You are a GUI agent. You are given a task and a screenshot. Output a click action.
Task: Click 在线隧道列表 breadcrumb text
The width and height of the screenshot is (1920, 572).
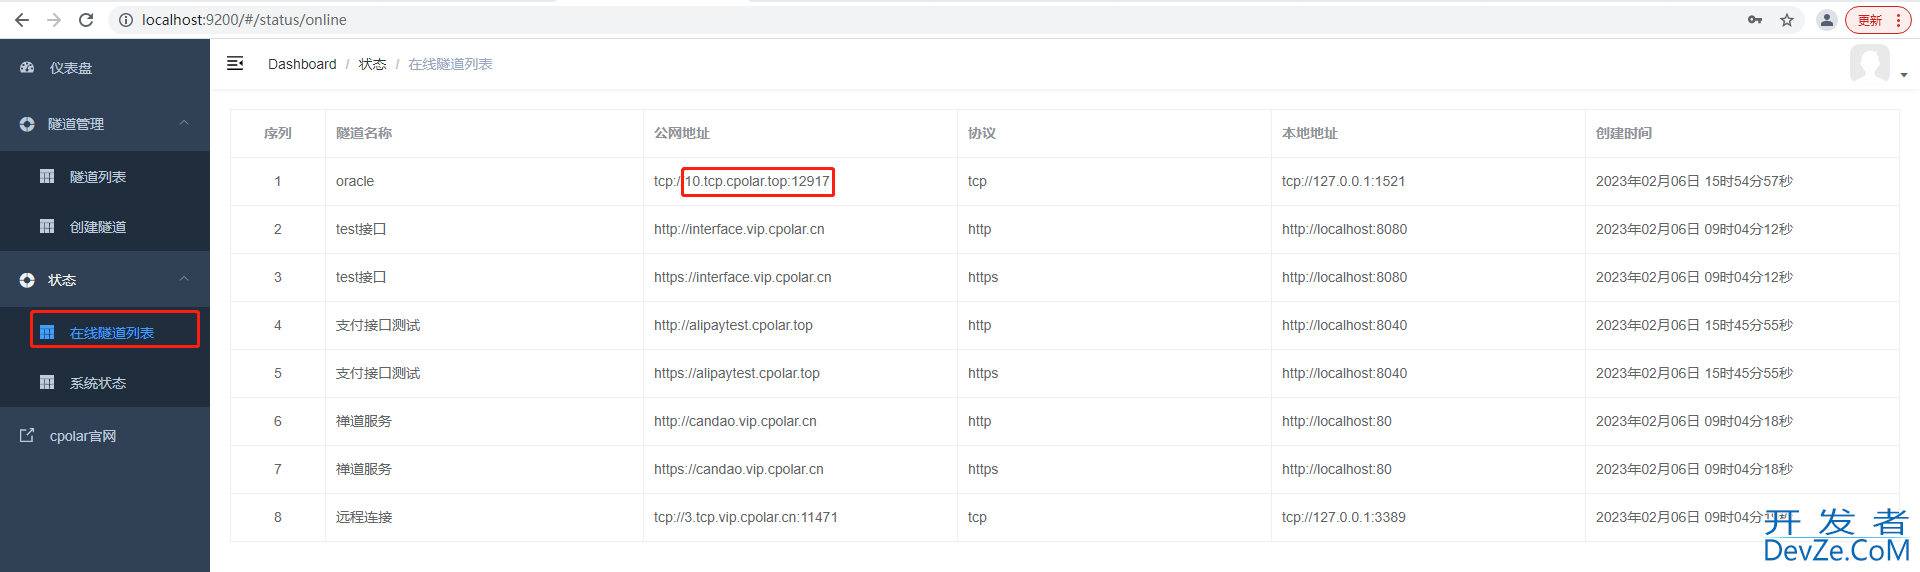pyautogui.click(x=450, y=64)
